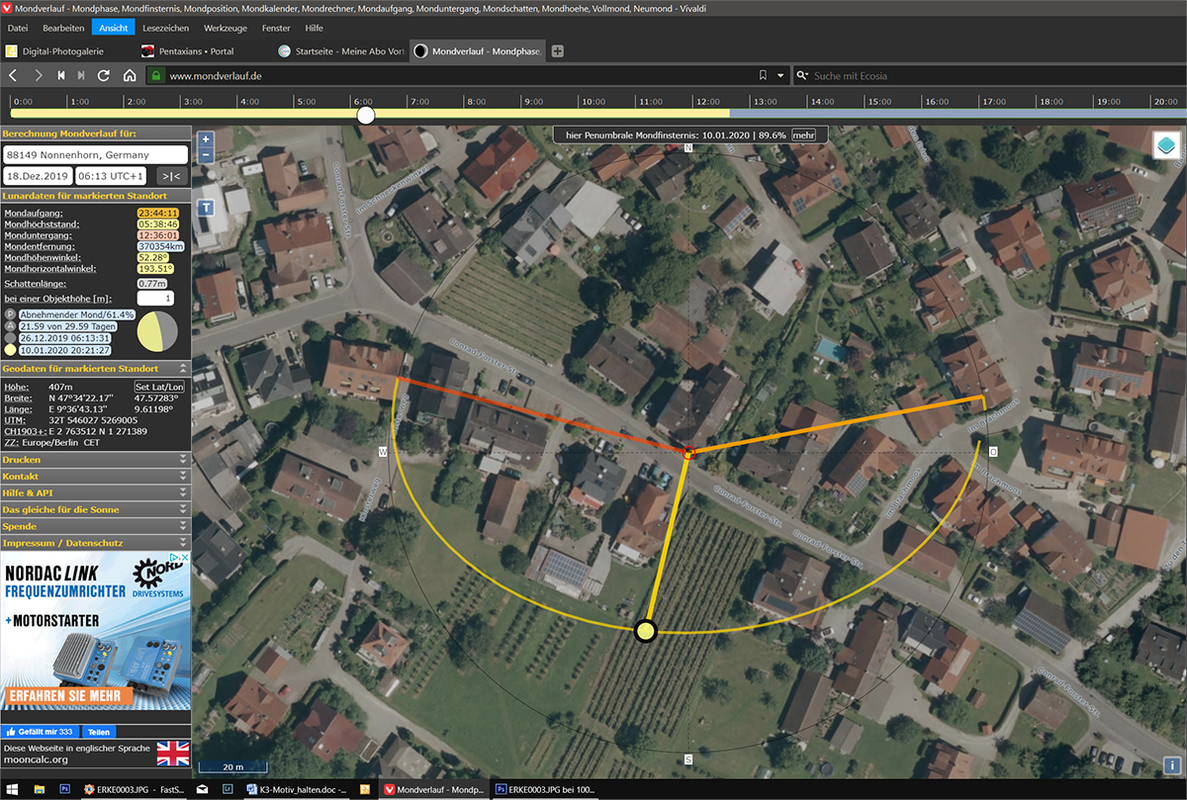
Task: Click the Set Lat/Lon button
Action: pyautogui.click(x=160, y=387)
